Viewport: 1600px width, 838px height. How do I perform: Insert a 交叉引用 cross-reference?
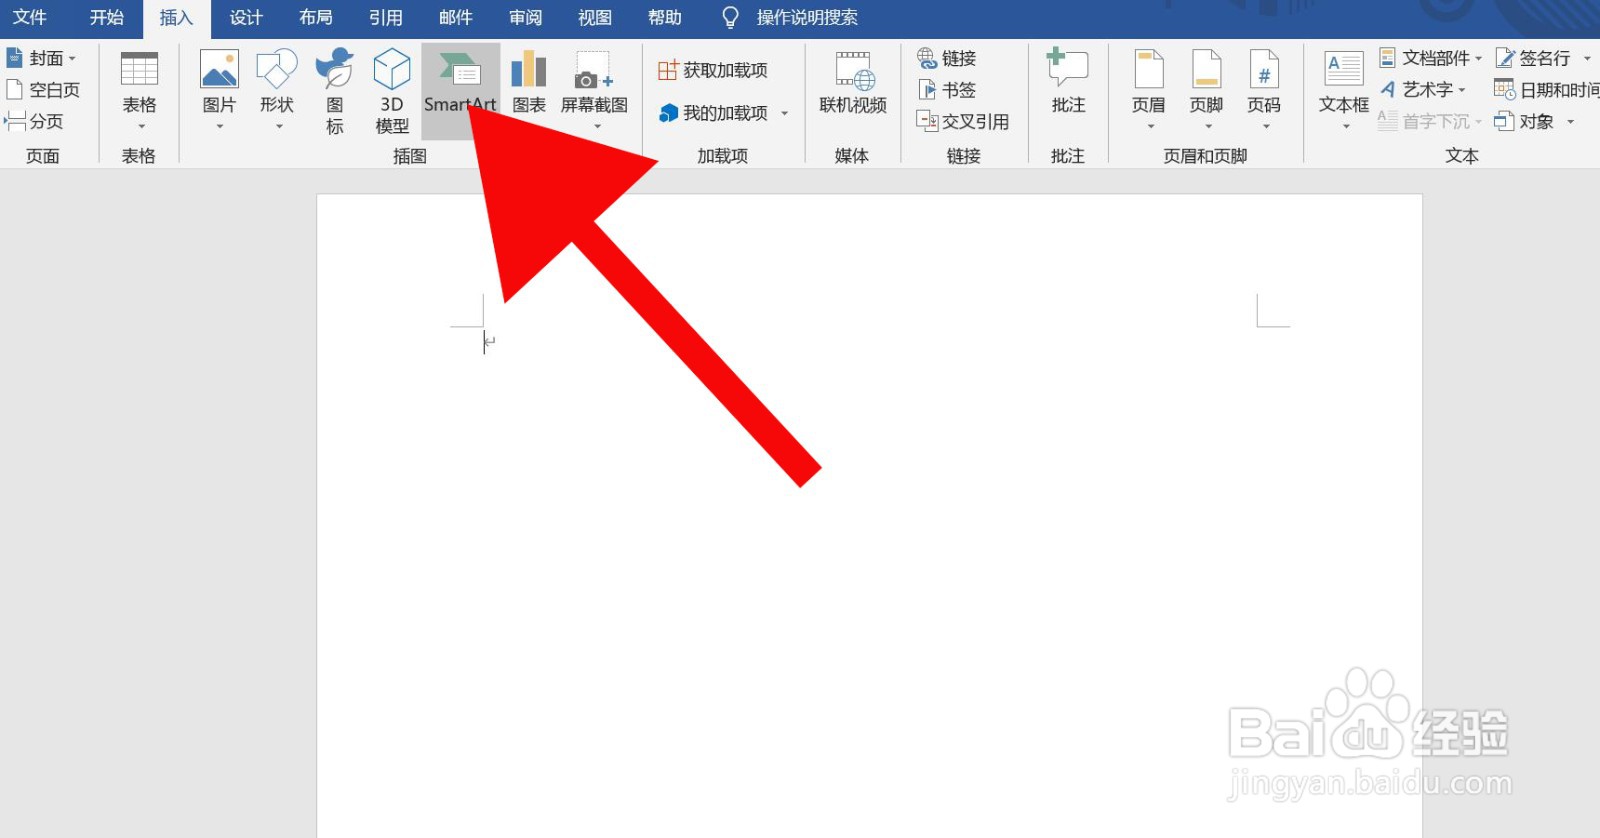coord(963,122)
